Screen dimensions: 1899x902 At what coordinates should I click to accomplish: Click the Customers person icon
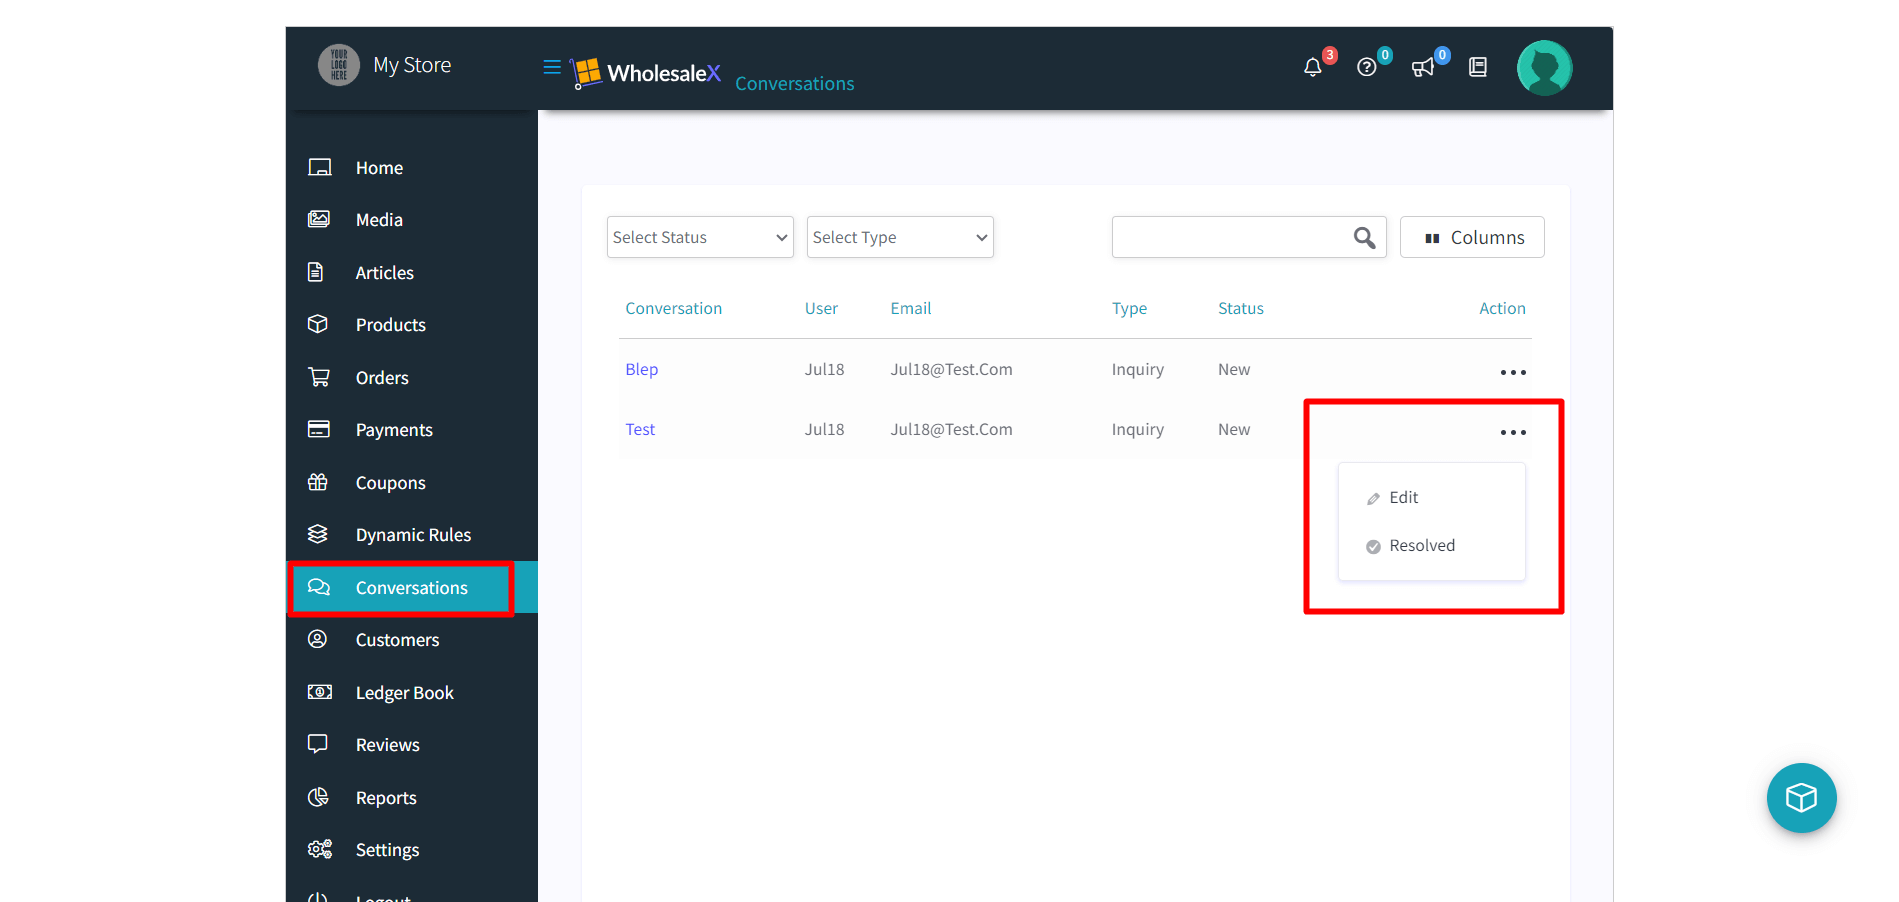[x=318, y=639]
